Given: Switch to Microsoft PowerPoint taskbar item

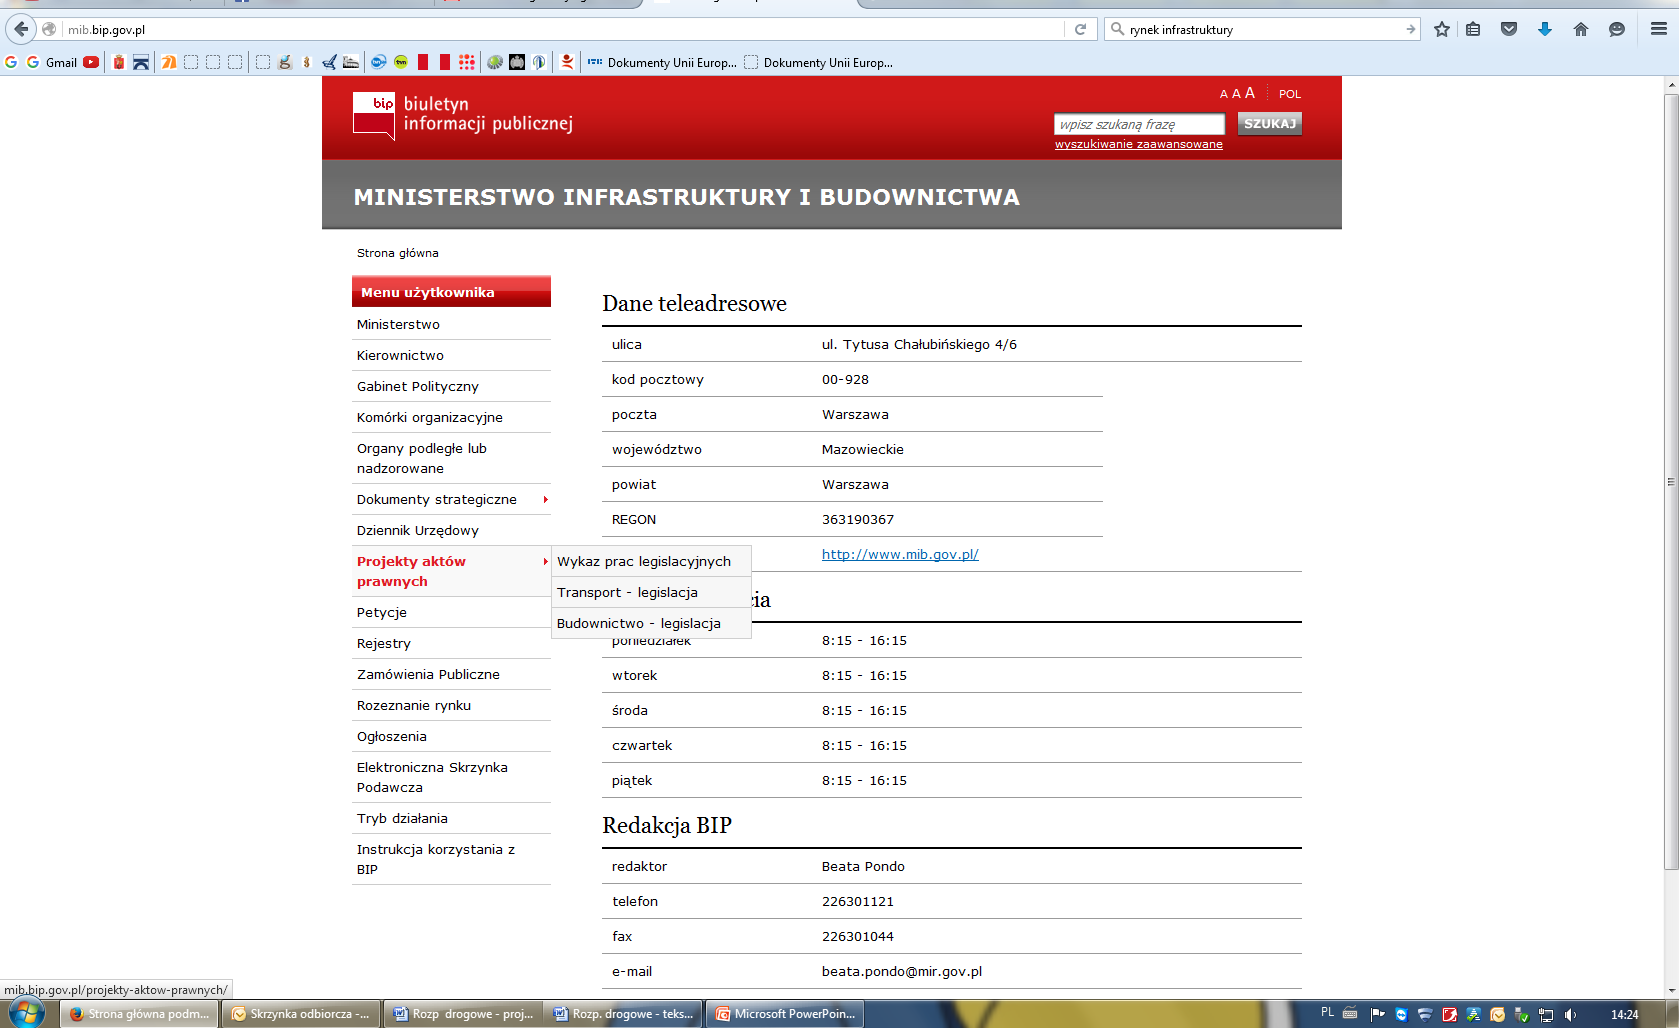Looking at the screenshot, I should (786, 1014).
